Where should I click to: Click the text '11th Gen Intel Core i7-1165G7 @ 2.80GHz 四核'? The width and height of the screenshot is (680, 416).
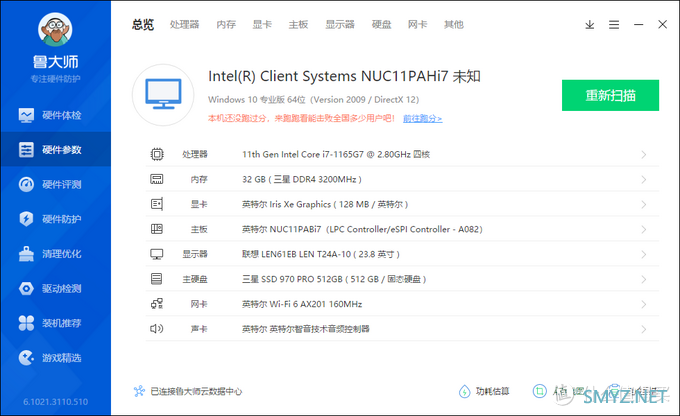[x=336, y=154]
